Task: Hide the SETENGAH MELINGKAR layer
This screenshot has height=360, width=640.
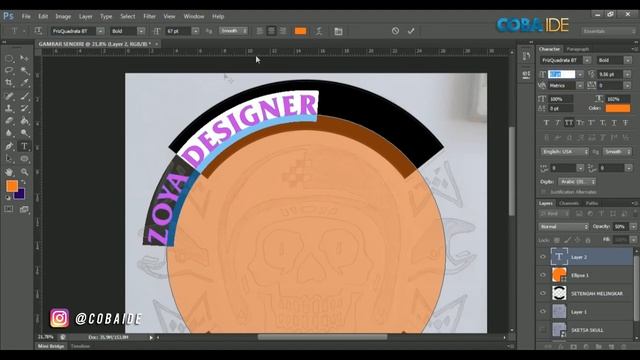Action: pyautogui.click(x=543, y=293)
